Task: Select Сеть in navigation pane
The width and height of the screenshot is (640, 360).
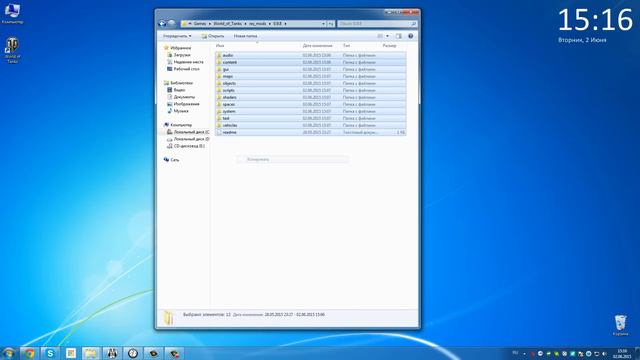Action: [x=171, y=160]
